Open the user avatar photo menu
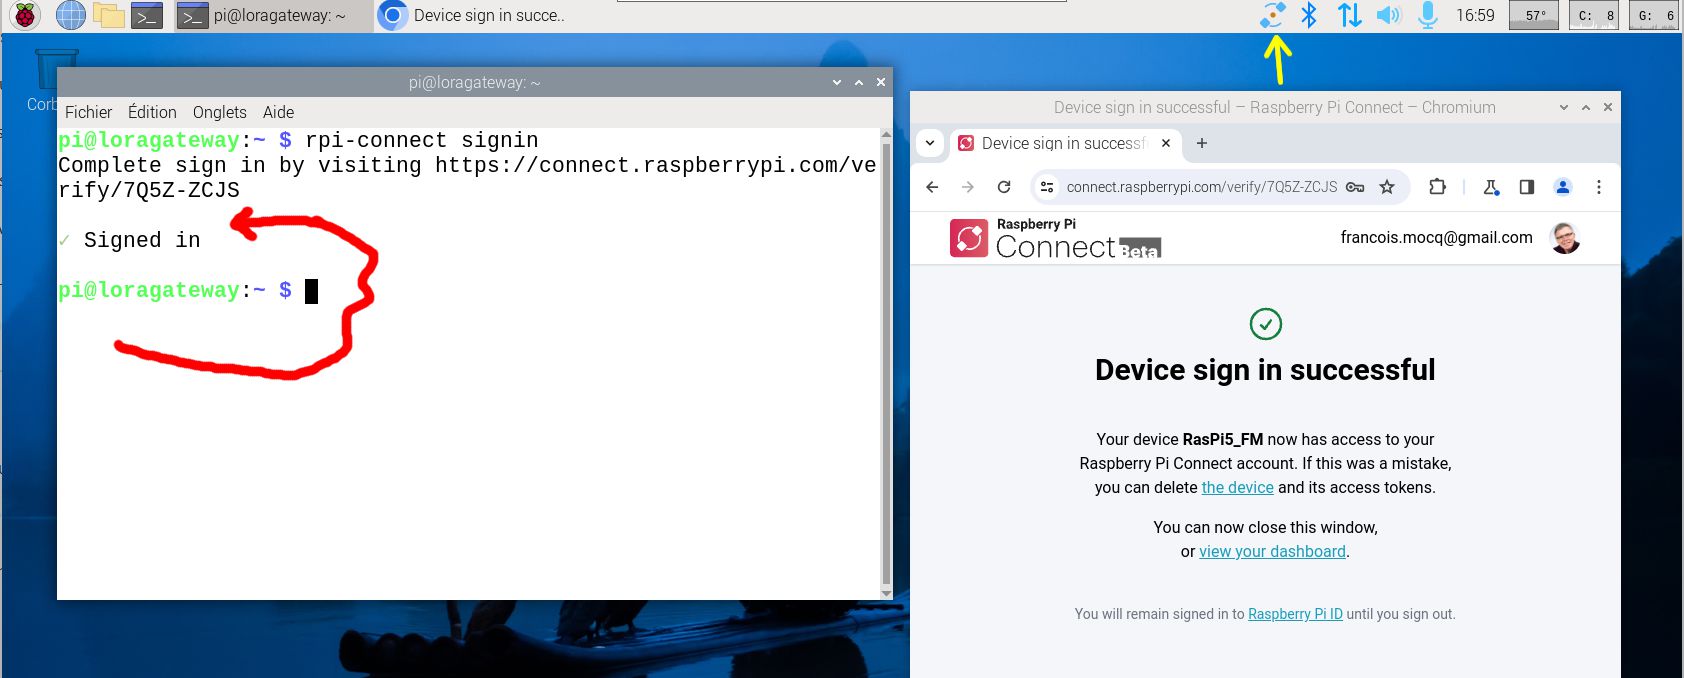 pyautogui.click(x=1565, y=238)
